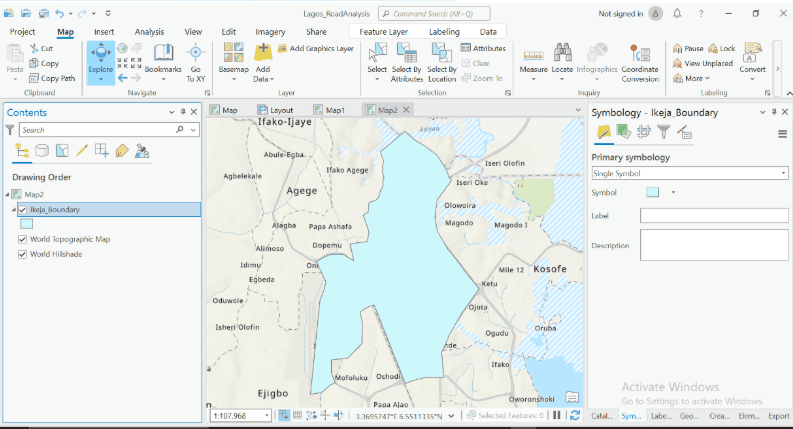Open the Single Symbol symbology dropdown
793x429 pixels.
689,173
